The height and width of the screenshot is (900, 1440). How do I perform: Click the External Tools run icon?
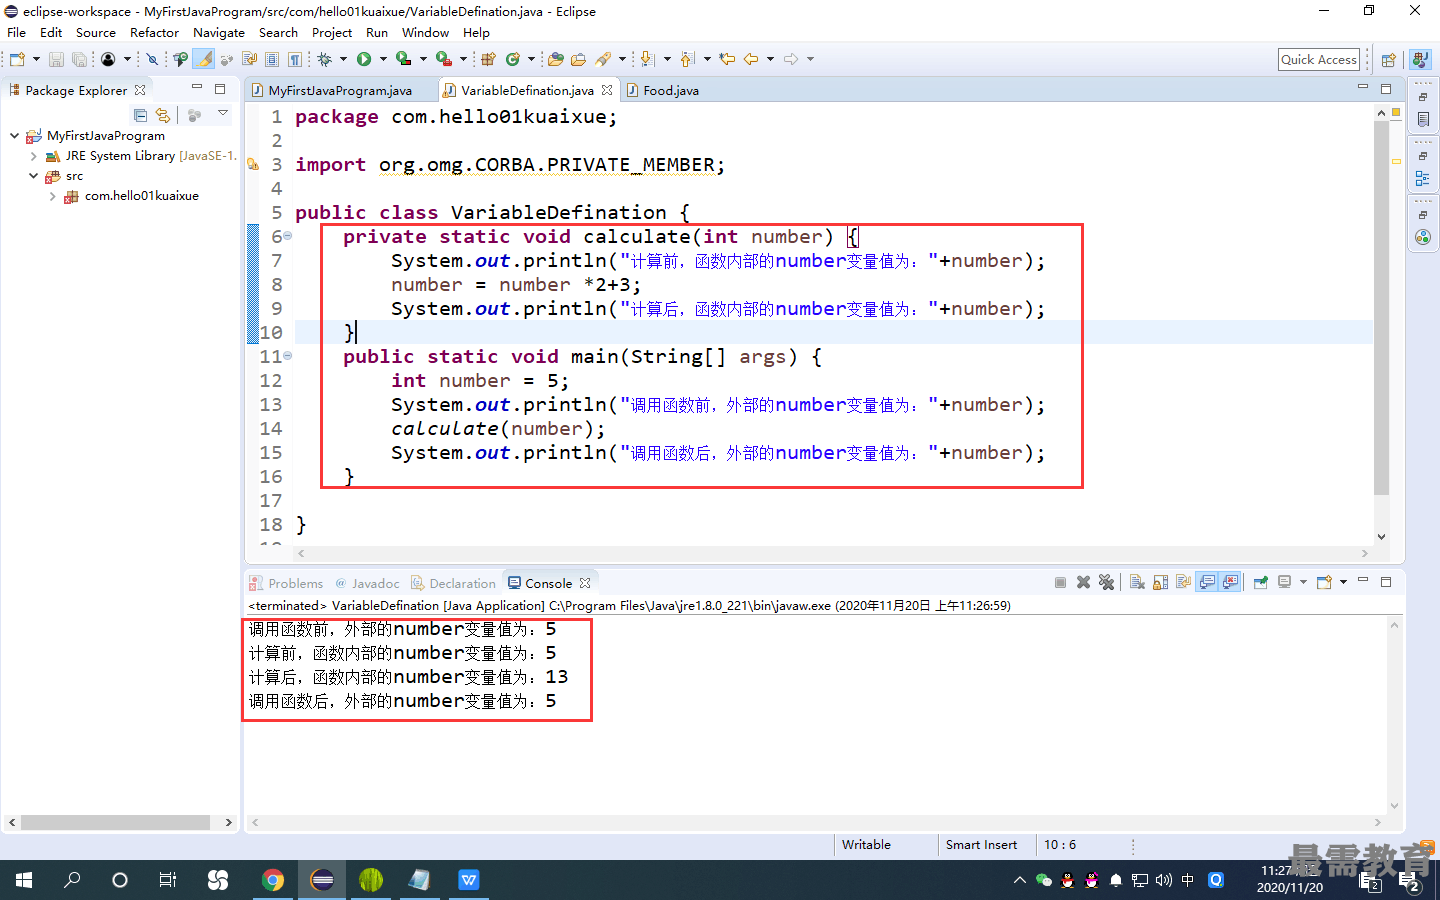click(444, 60)
